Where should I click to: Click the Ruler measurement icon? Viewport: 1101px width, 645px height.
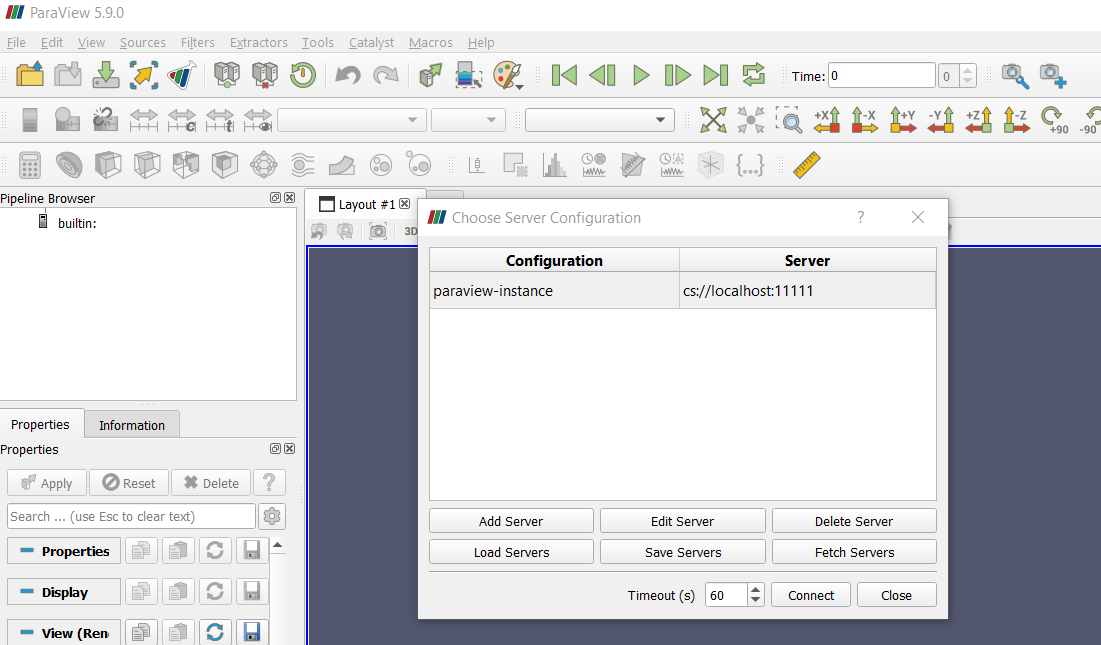(806, 166)
